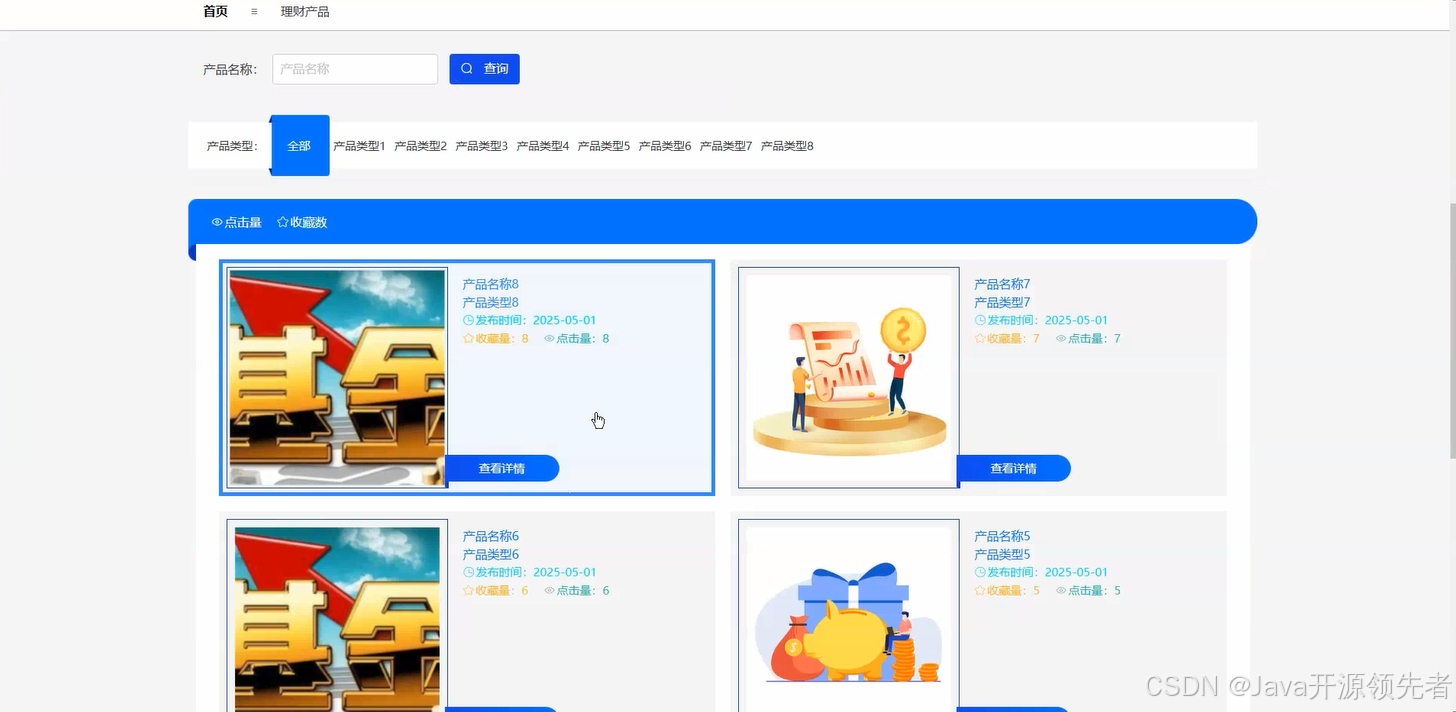Image resolution: width=1456 pixels, height=712 pixels.
Task: Click star icon beside 收藏量: 5
Action: 980,590
